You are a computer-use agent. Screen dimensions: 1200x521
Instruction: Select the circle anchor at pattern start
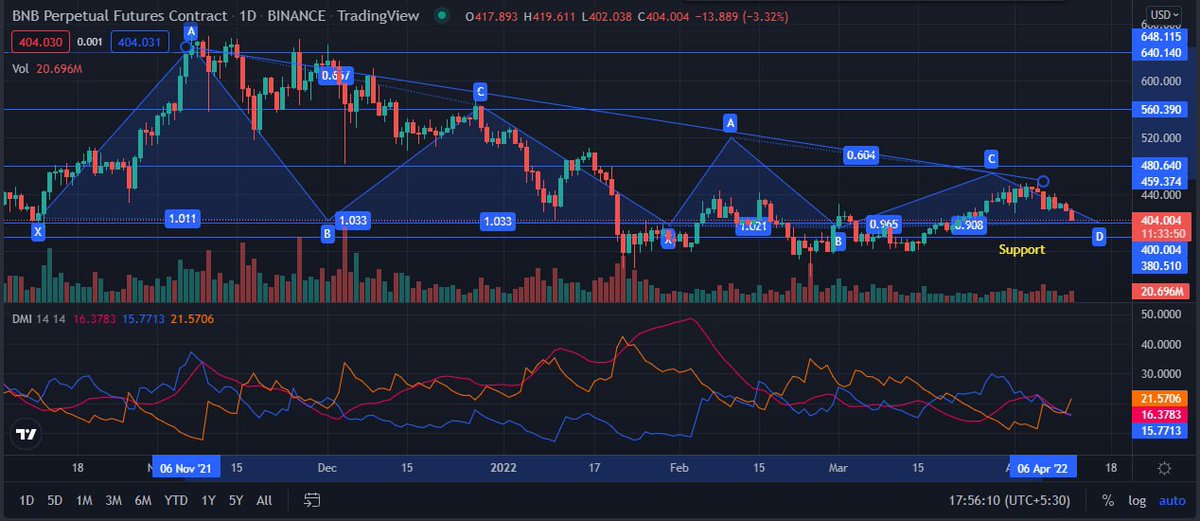pos(186,46)
